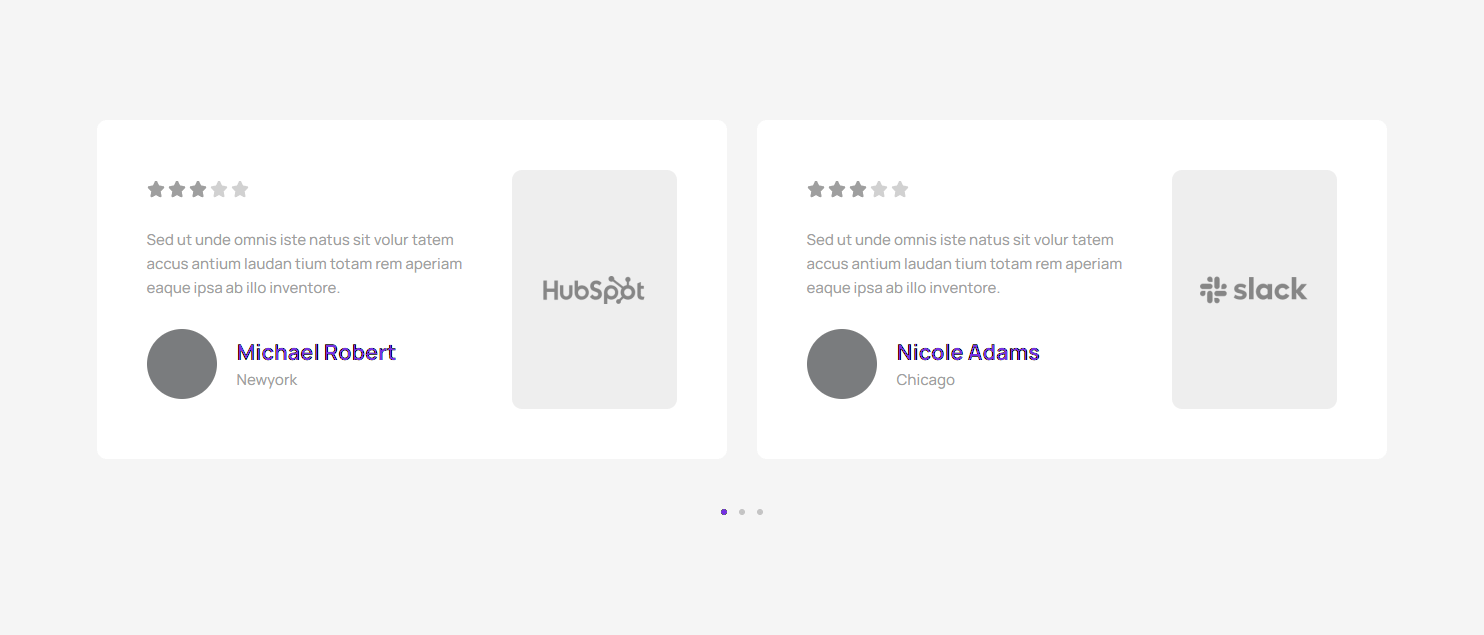1484x635 pixels.
Task: Click second star in Nicole Adams' rating
Action: point(837,189)
